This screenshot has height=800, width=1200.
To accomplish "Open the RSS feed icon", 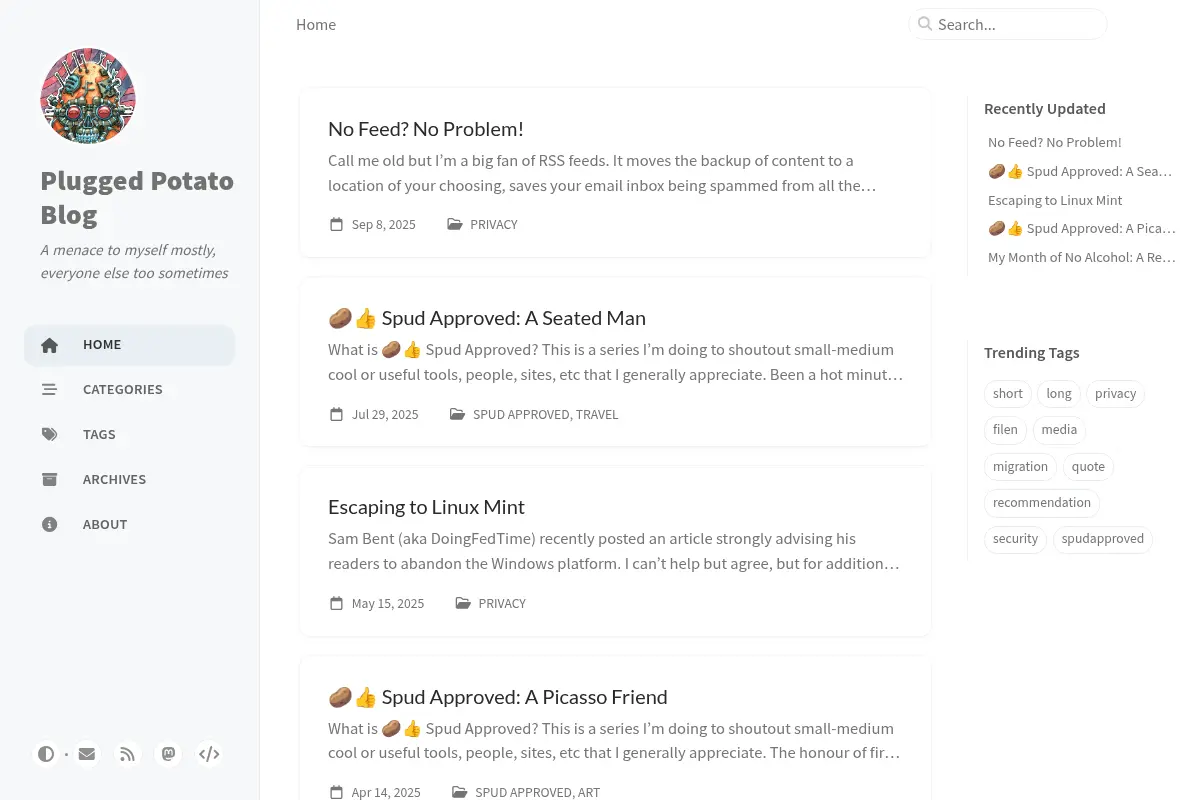I will (128, 754).
